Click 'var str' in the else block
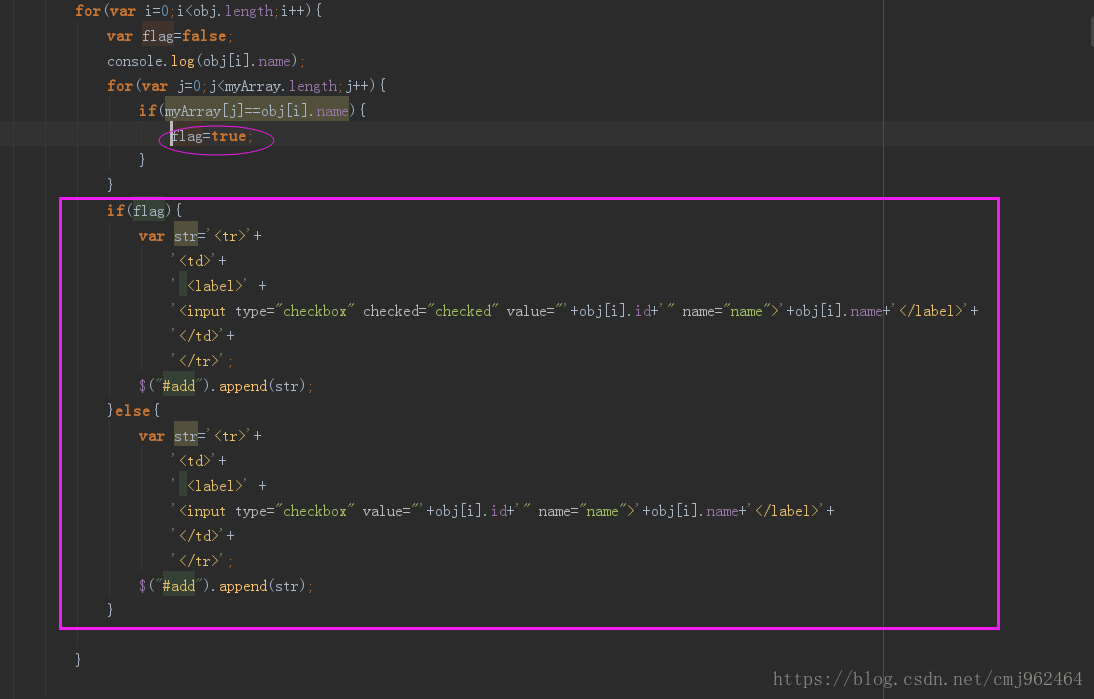Image resolution: width=1094 pixels, height=699 pixels. tap(167, 437)
